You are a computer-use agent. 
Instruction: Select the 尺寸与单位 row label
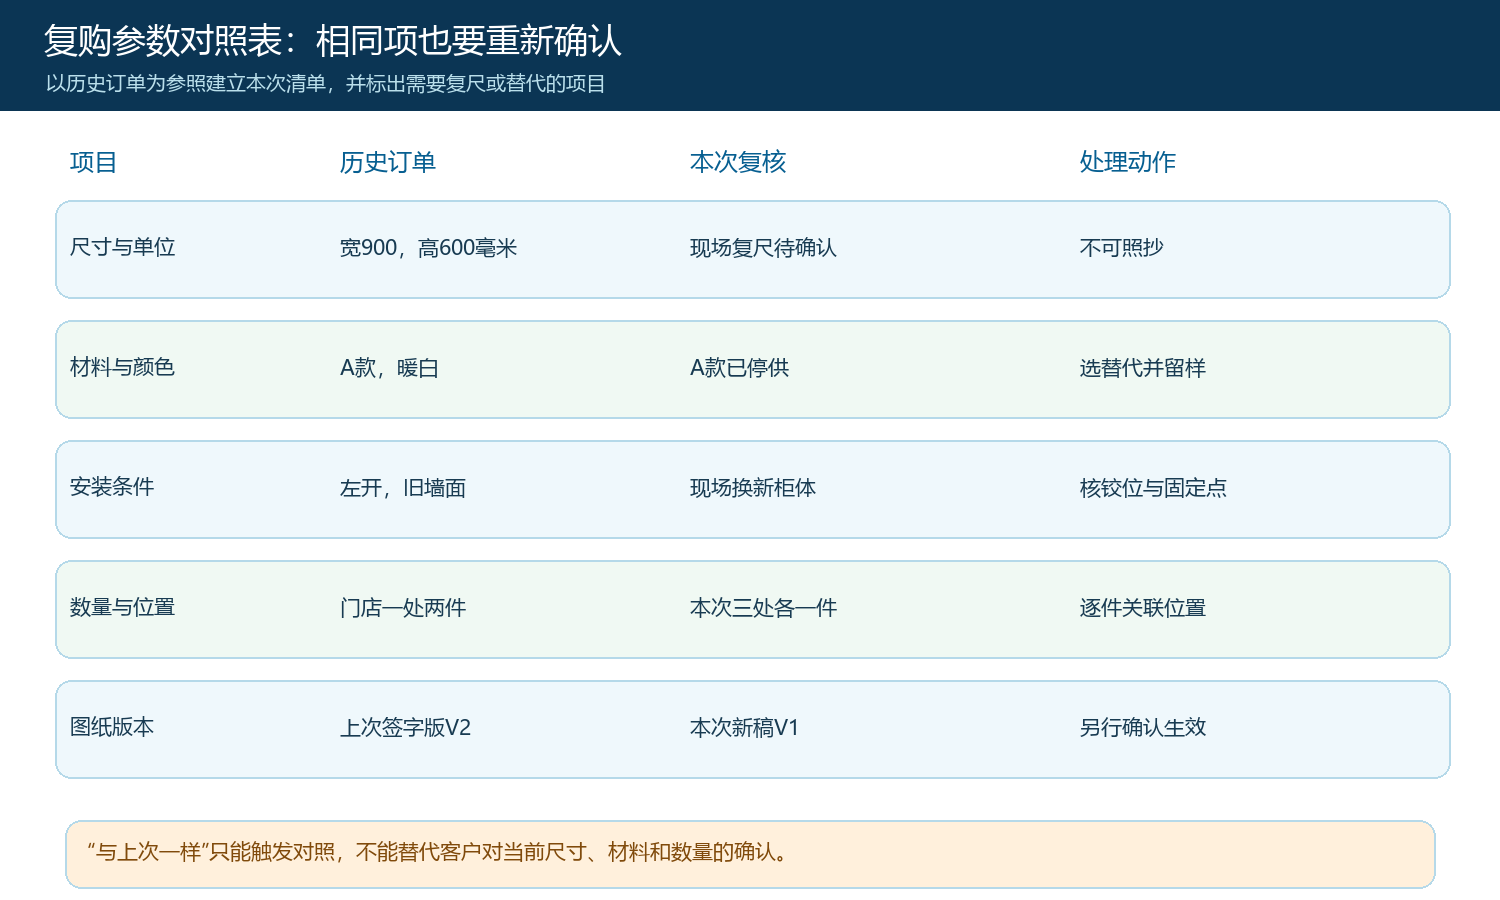click(x=123, y=247)
